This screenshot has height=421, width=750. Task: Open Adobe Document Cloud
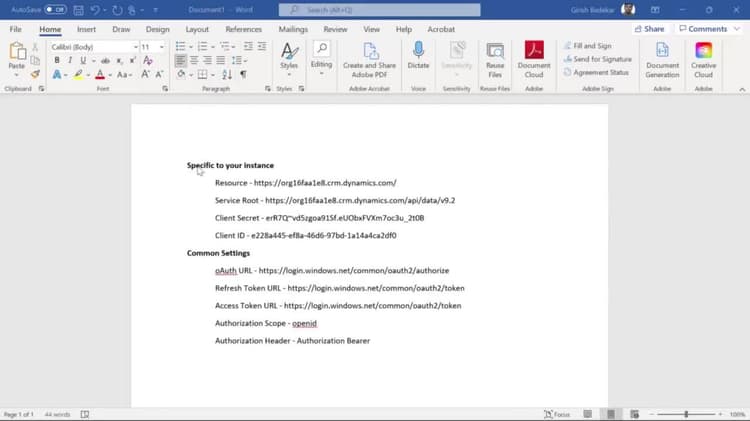[x=534, y=60]
